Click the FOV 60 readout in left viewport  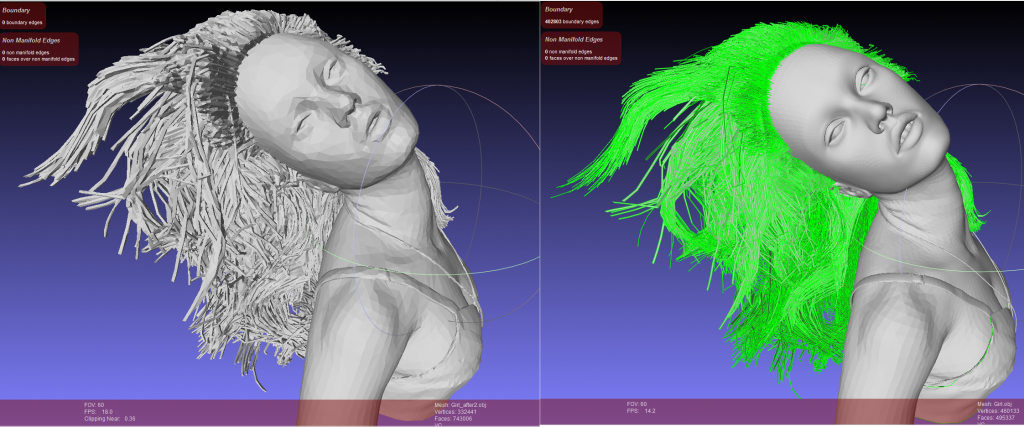coord(94,404)
